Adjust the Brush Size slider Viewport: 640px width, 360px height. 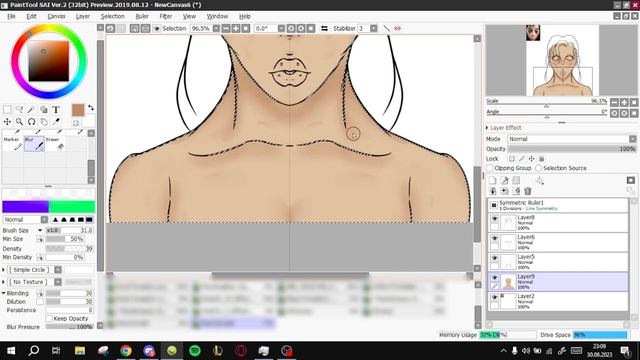[69, 231]
